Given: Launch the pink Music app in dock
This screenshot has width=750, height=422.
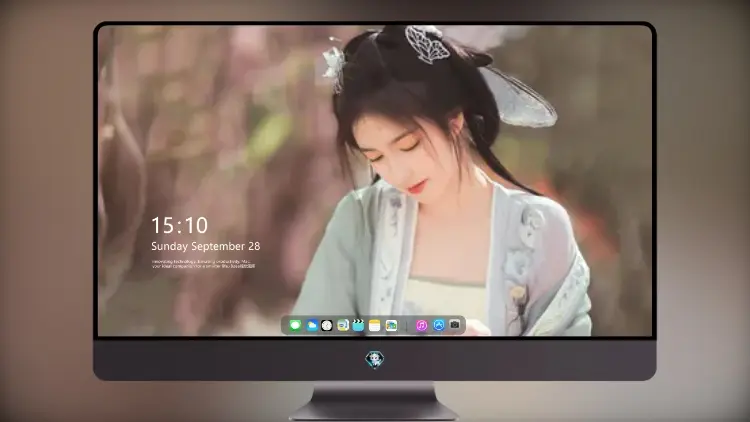Looking at the screenshot, I should 422,325.
